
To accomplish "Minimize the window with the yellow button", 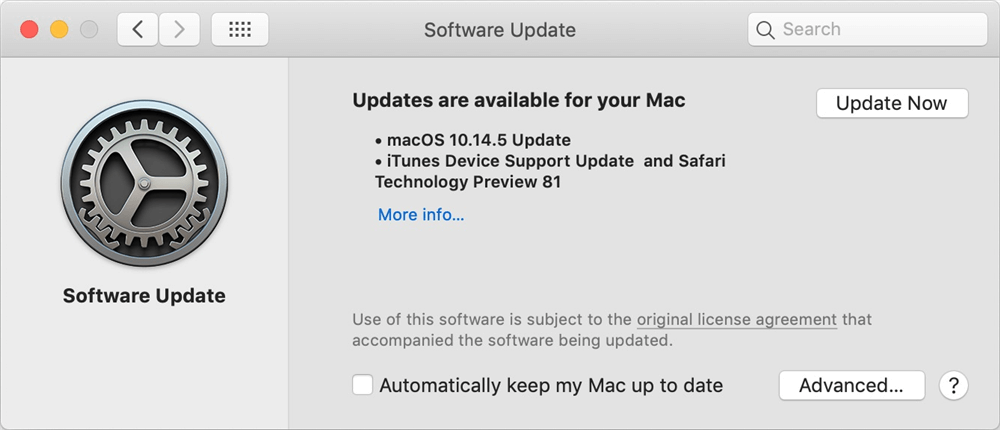I will pos(59,30).
